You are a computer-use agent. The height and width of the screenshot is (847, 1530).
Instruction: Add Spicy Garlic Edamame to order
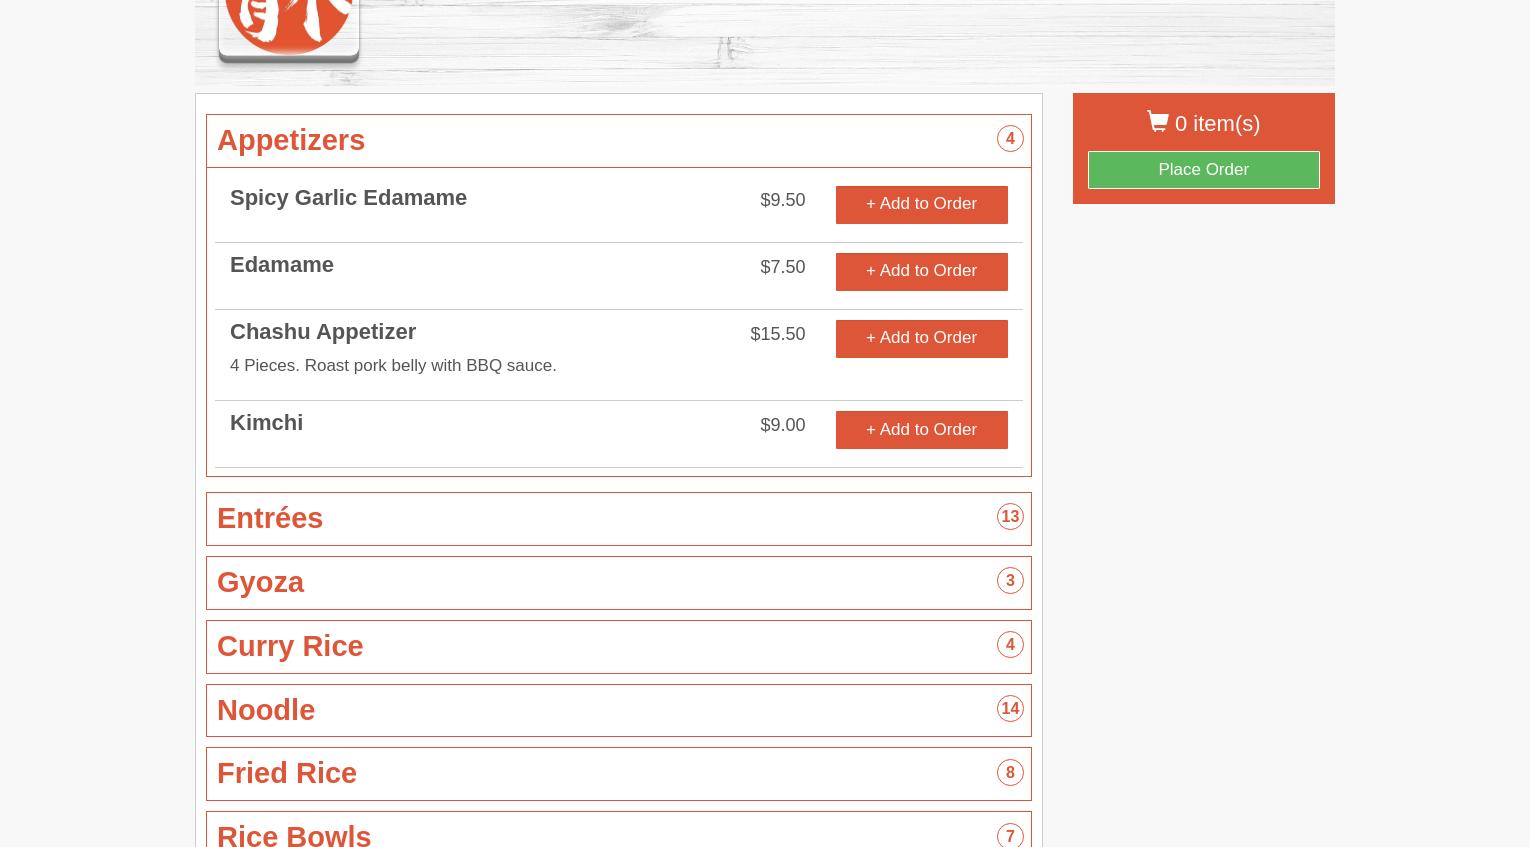coord(921,204)
